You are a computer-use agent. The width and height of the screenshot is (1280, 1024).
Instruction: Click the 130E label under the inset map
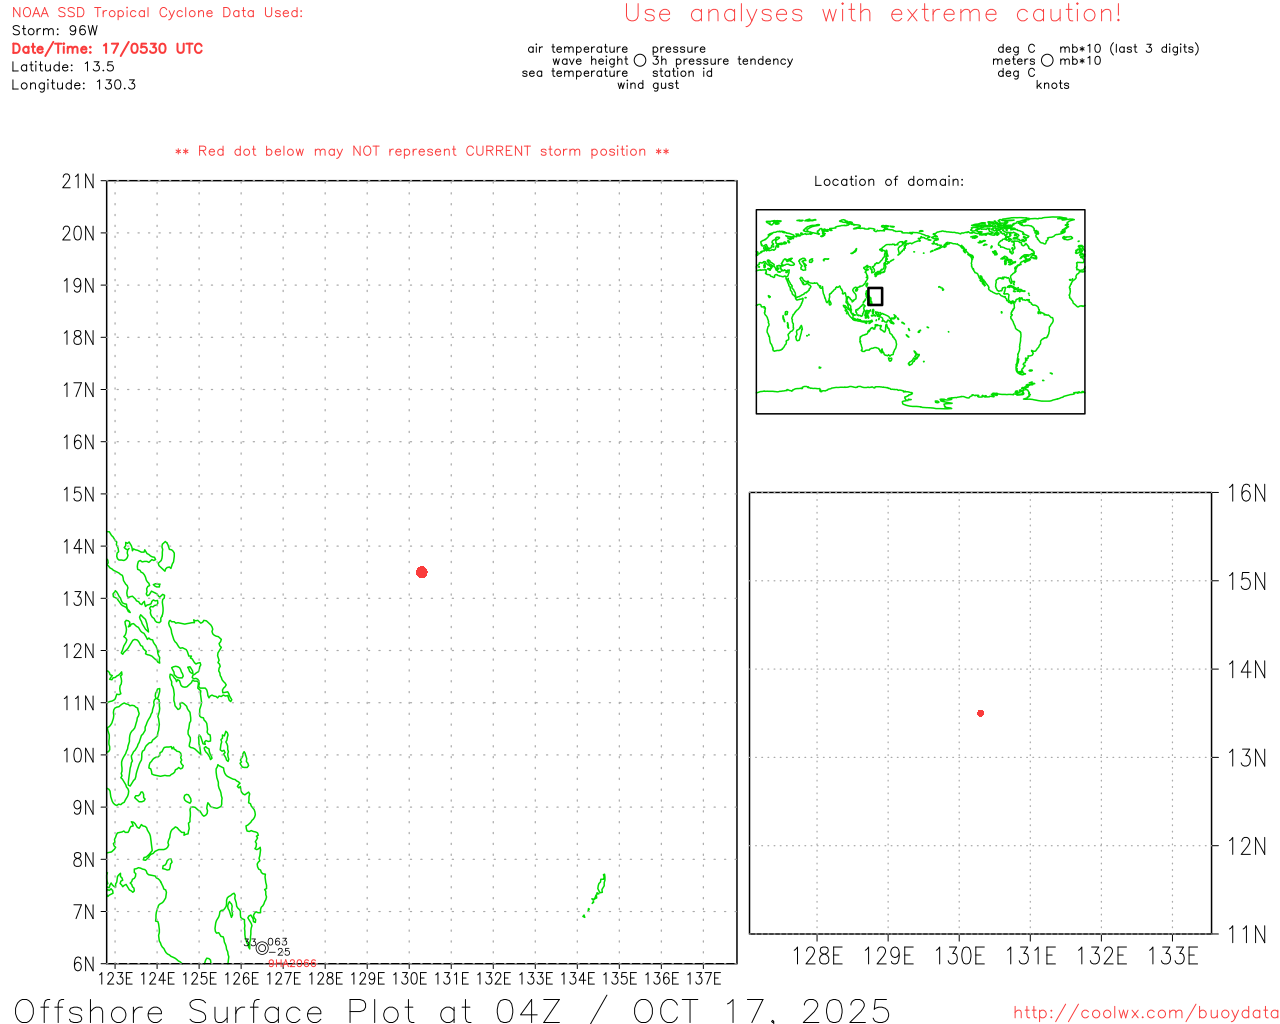(x=959, y=957)
